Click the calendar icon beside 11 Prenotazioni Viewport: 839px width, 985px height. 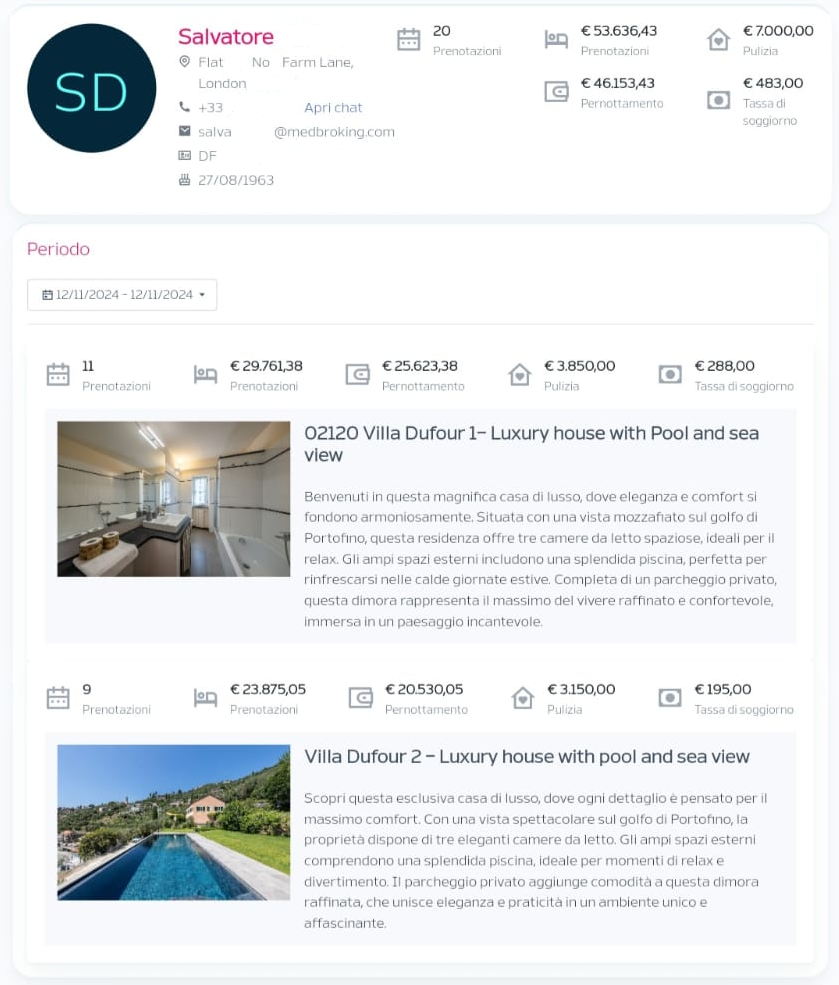pyautogui.click(x=58, y=374)
